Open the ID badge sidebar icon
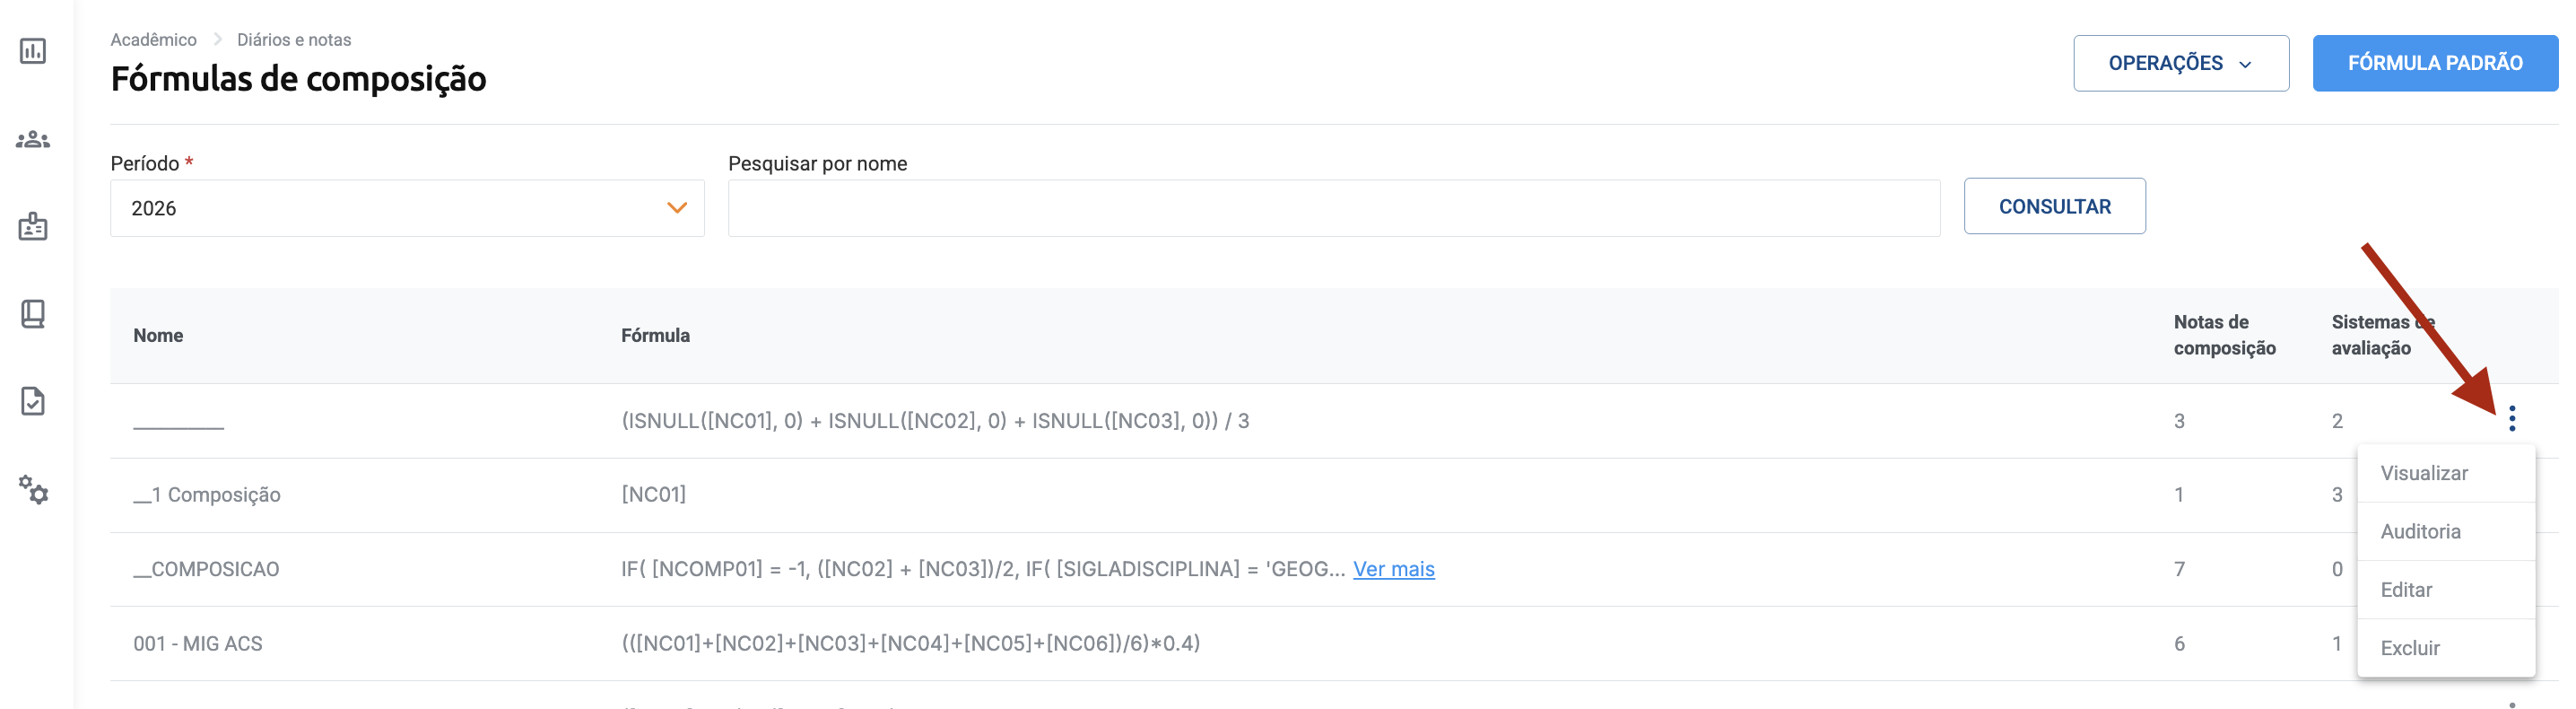The image size is (2576, 709). [x=33, y=226]
